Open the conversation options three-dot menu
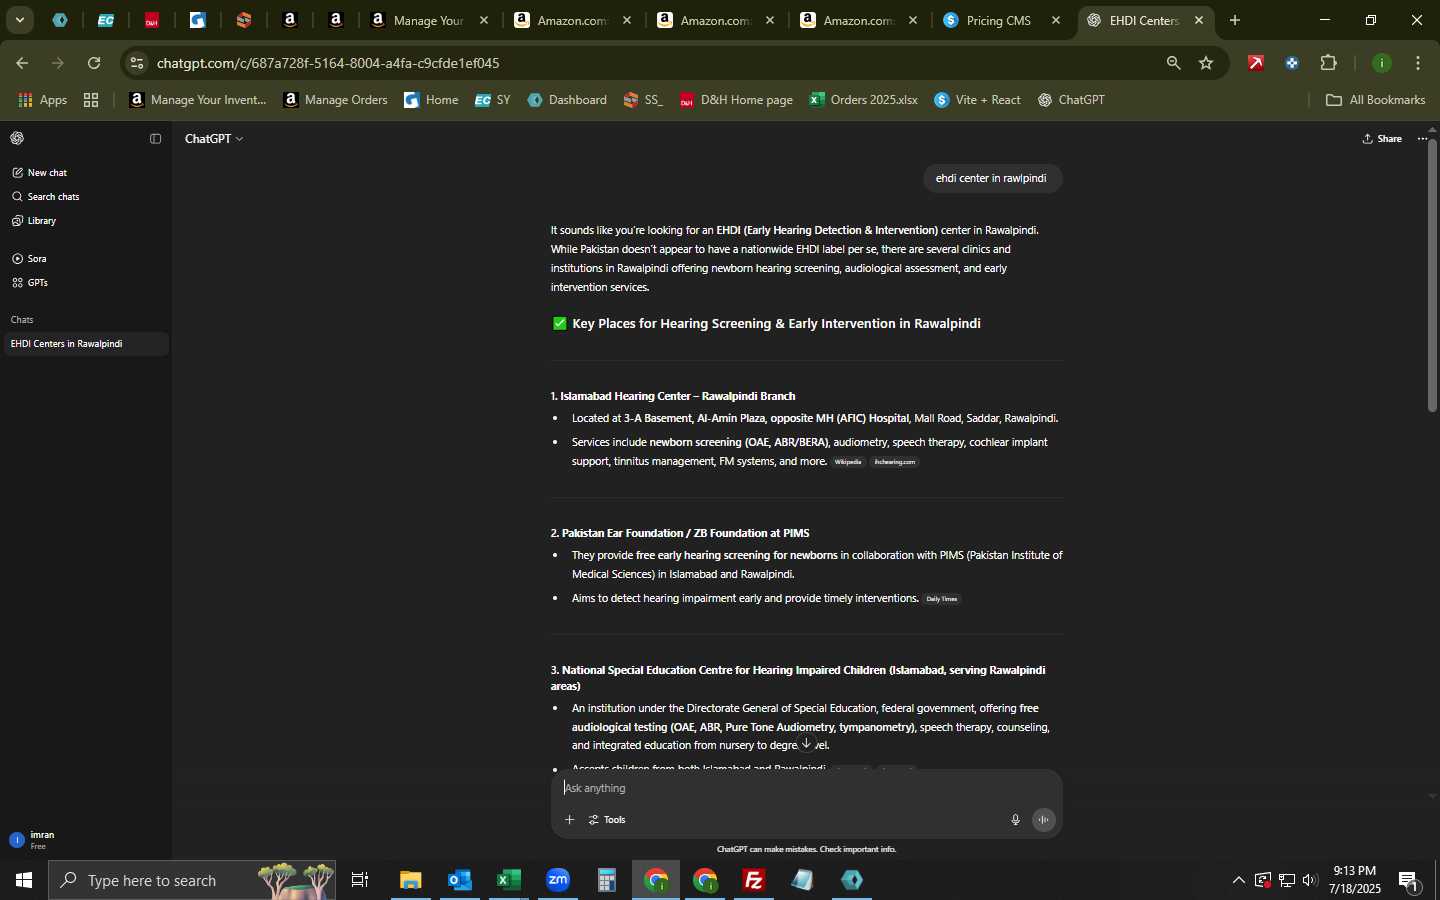 click(x=1423, y=139)
